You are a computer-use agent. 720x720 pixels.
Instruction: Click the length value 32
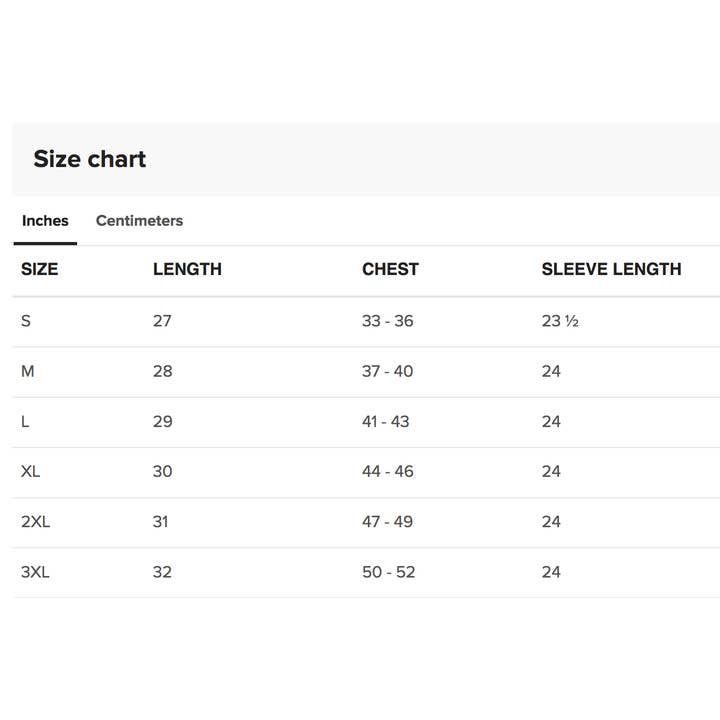(162, 572)
